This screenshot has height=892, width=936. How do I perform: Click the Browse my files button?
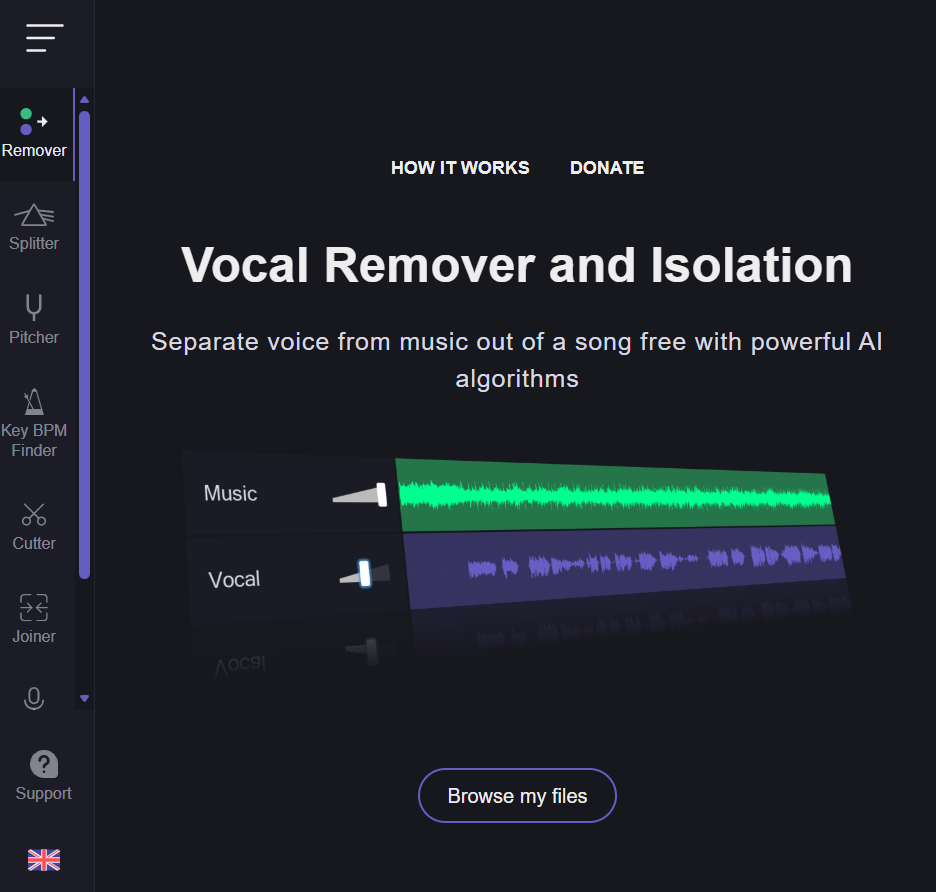point(516,795)
